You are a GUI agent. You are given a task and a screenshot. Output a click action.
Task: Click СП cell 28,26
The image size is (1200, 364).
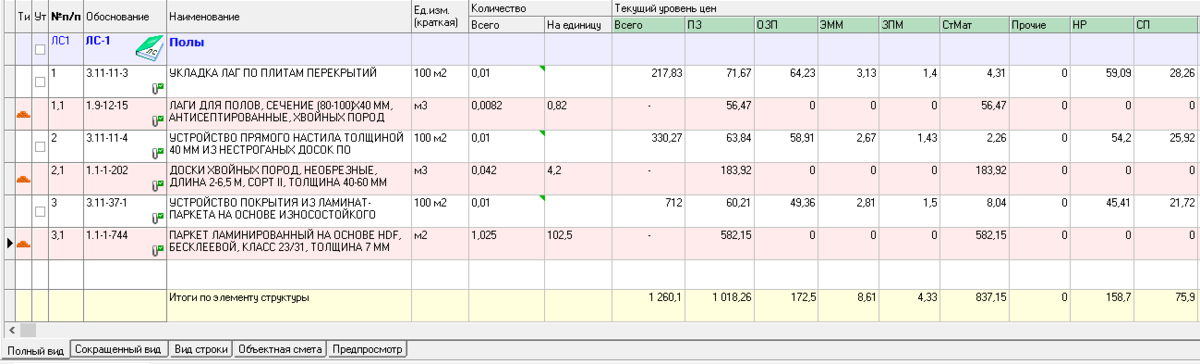[x=1166, y=82]
